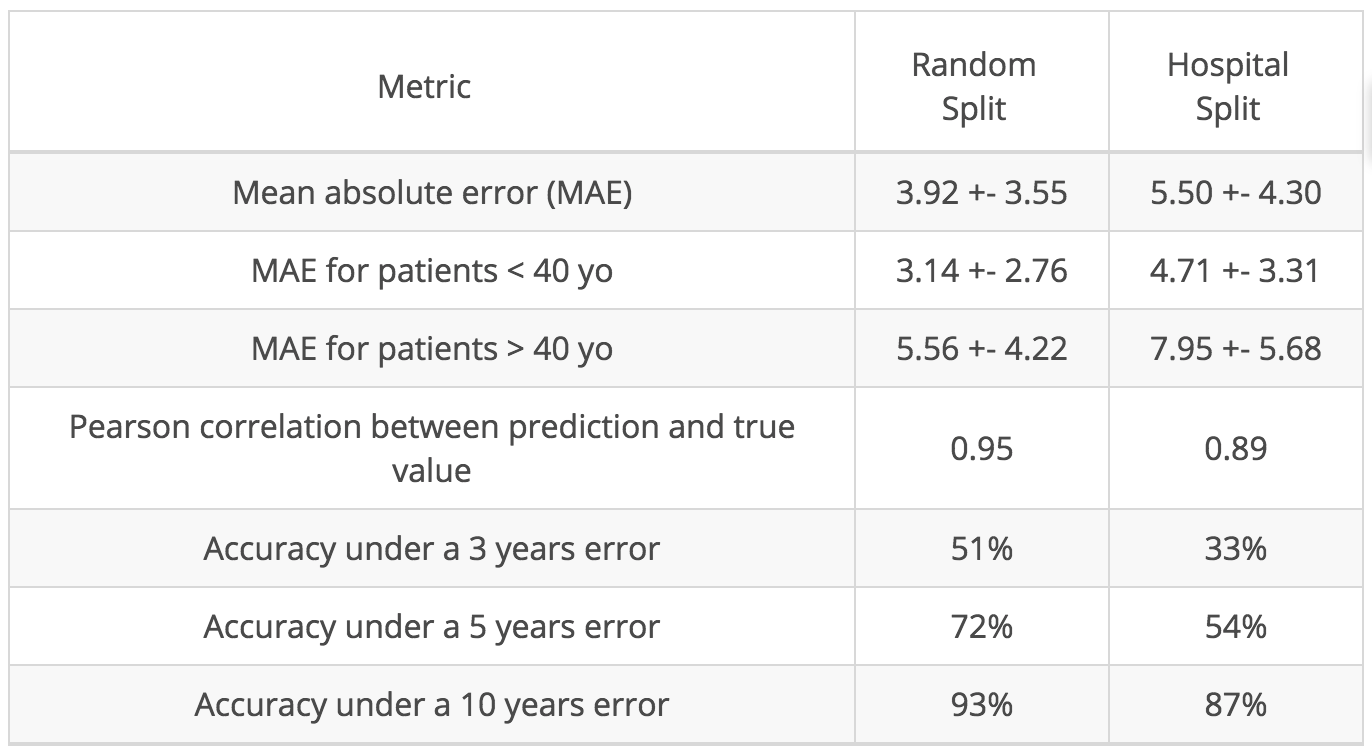This screenshot has height=754, width=1372.
Task: Click the 3.14 +- 2.76 value
Action: [x=981, y=270]
